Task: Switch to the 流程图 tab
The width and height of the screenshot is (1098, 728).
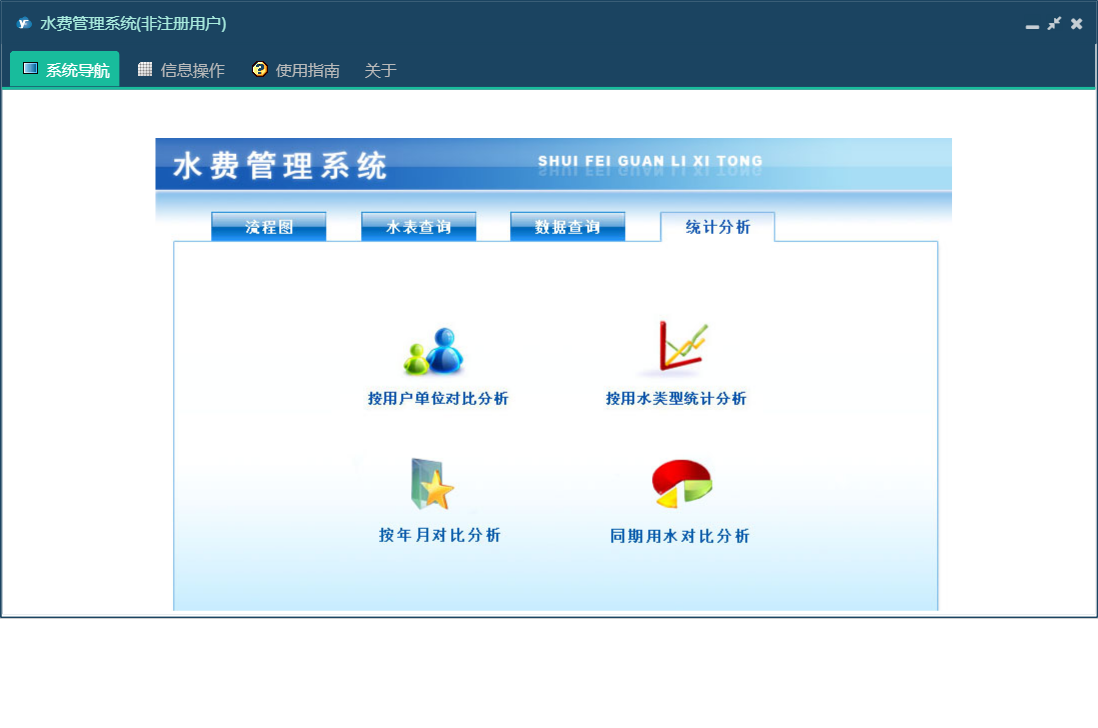Action: point(269,227)
